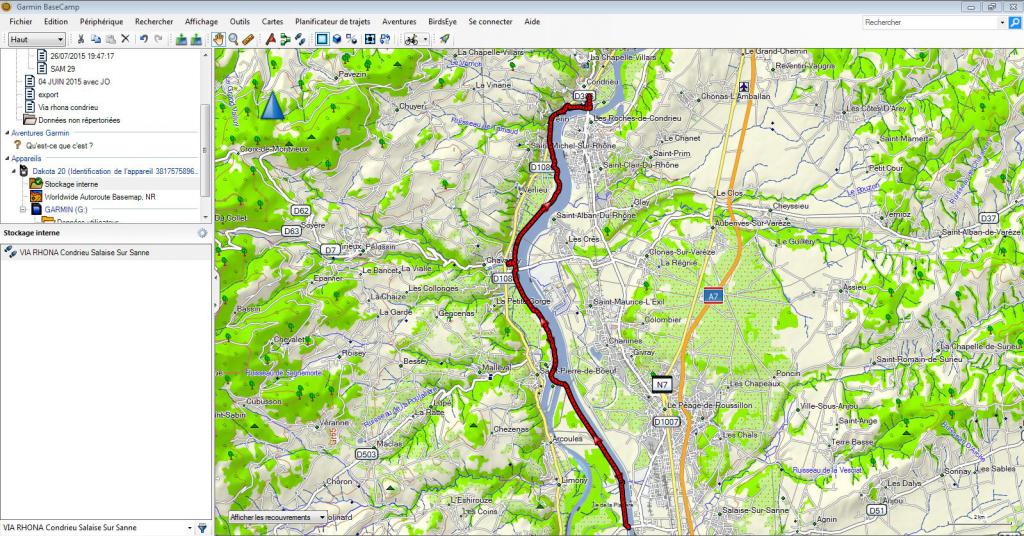
Task: Select the SAM 29 list
Action: click(x=63, y=69)
